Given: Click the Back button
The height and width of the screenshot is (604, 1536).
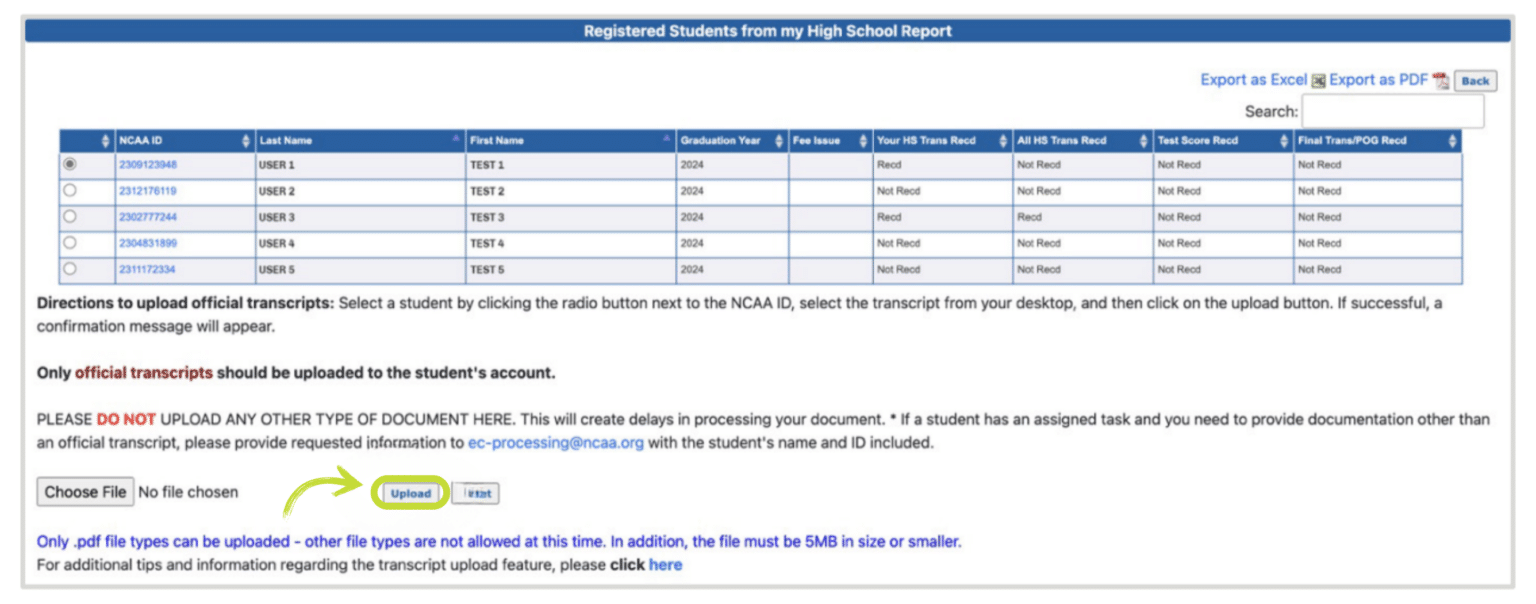Looking at the screenshot, I should coord(1476,80).
